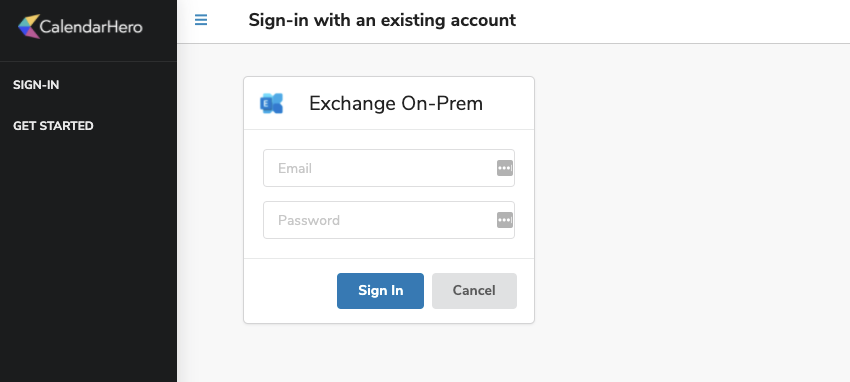The image size is (850, 382).
Task: Click the Email placeholder text
Action: tap(295, 169)
